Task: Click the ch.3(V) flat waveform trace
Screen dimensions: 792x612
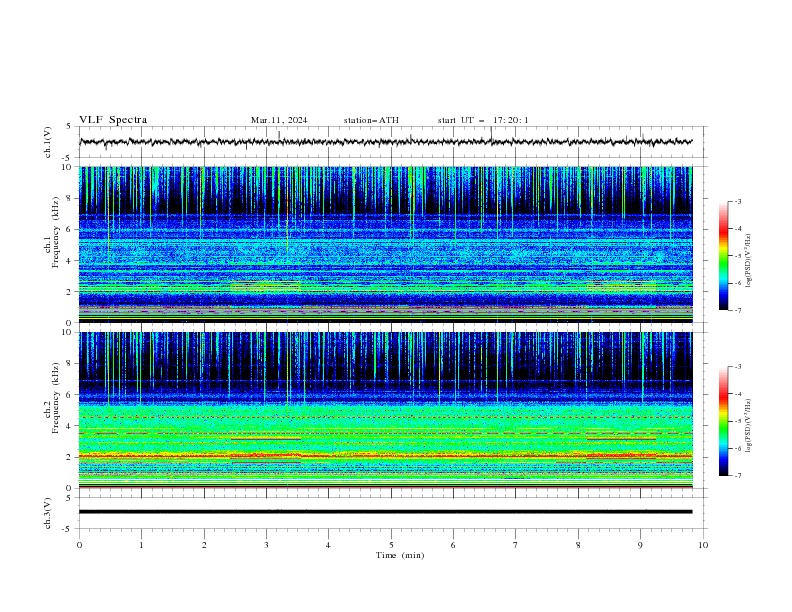Action: click(385, 512)
